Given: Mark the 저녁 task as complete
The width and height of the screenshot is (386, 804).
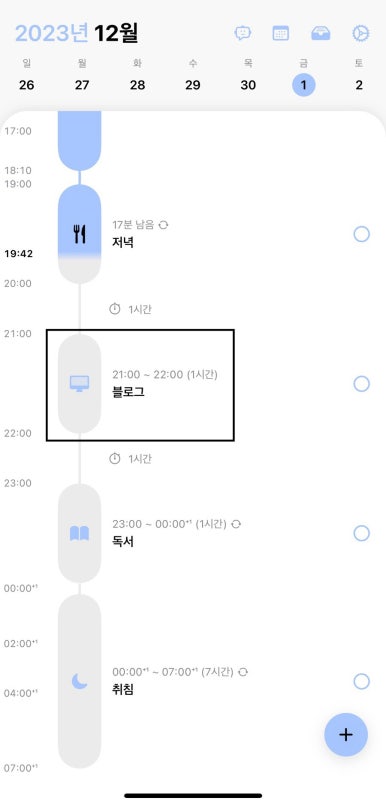Looking at the screenshot, I should pos(361,234).
